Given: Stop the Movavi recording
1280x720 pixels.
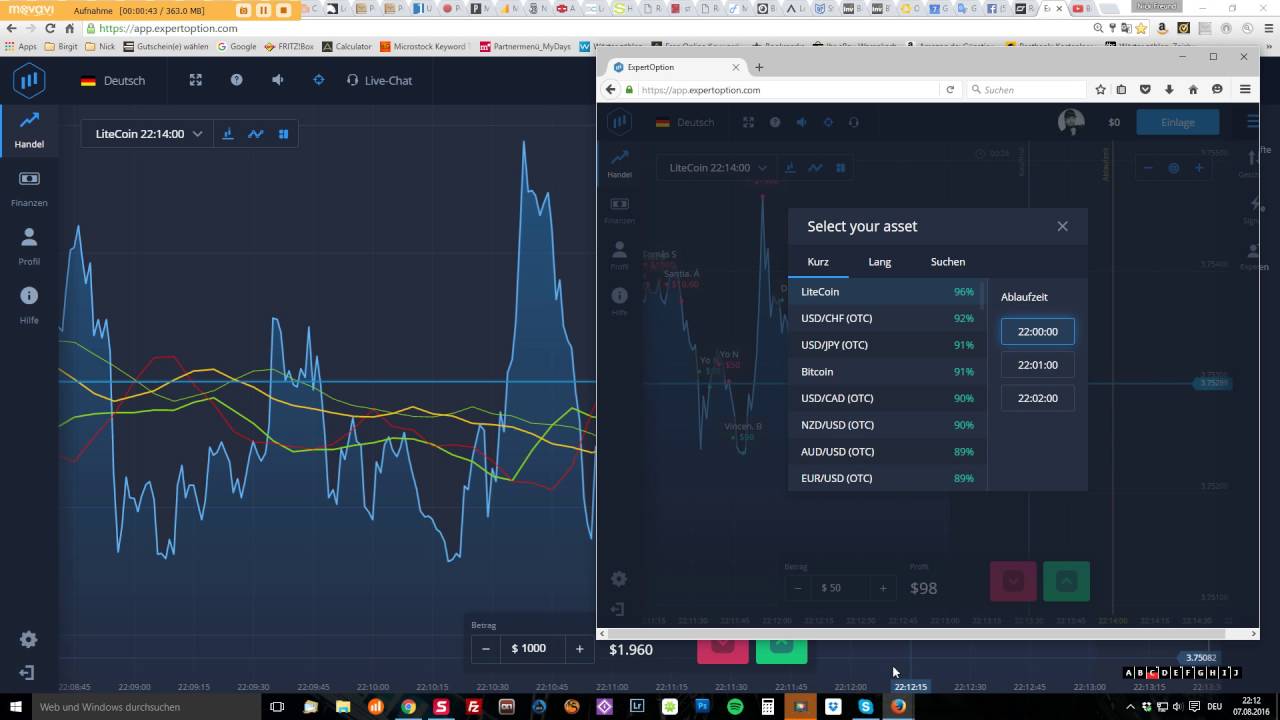Looking at the screenshot, I should coord(283,10).
